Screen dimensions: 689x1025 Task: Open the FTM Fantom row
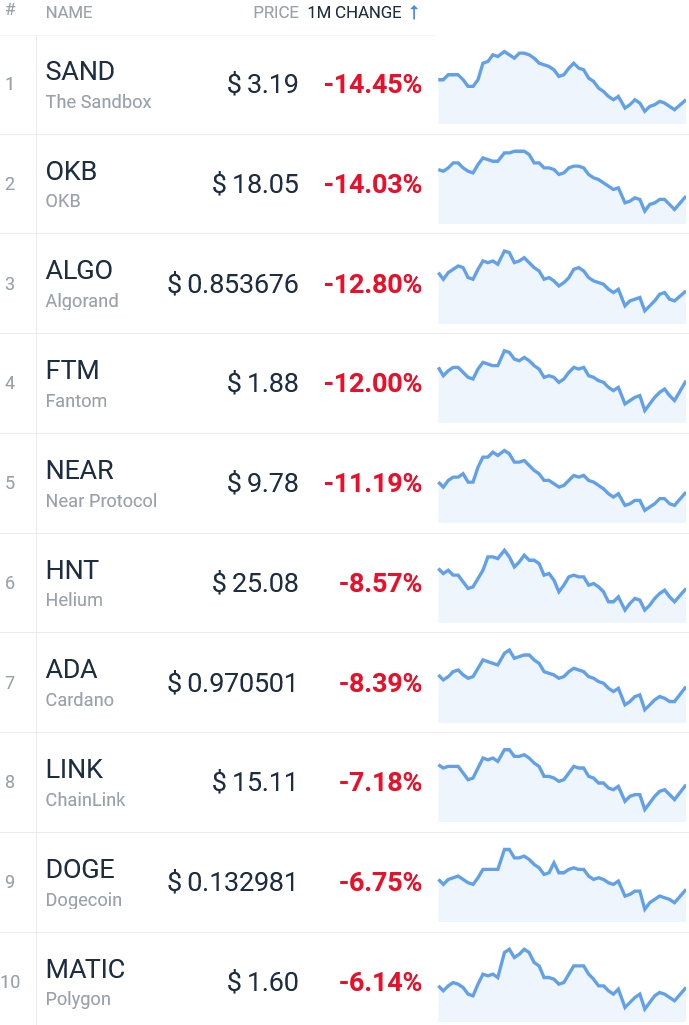[344, 384]
